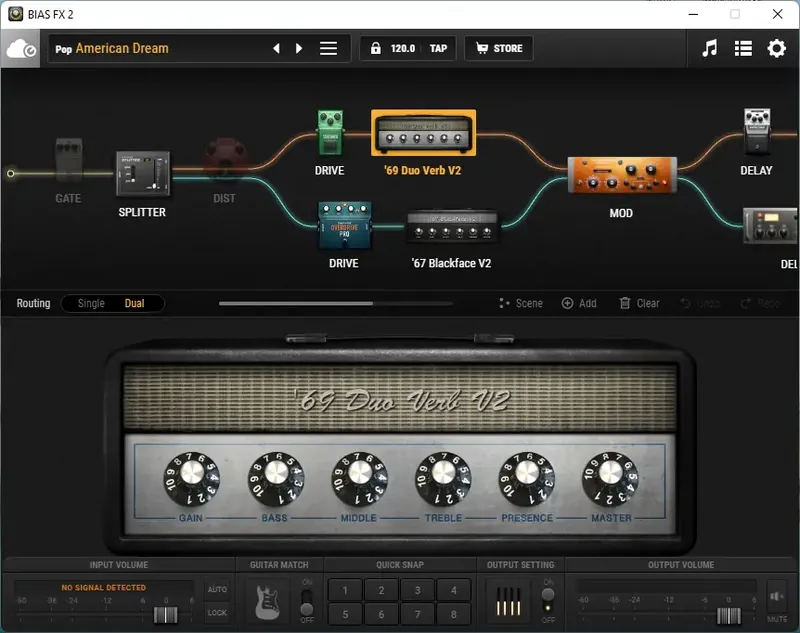This screenshot has height=633, width=800.
Task: Mute output with MUTE speaker icon
Action: pyautogui.click(x=777, y=597)
